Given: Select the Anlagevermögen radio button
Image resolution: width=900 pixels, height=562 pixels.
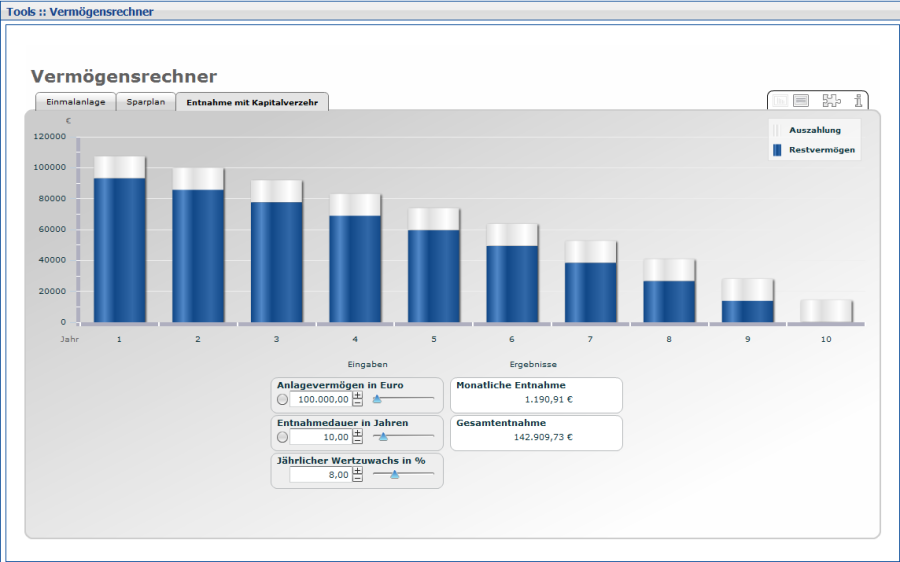Looking at the screenshot, I should (282, 399).
